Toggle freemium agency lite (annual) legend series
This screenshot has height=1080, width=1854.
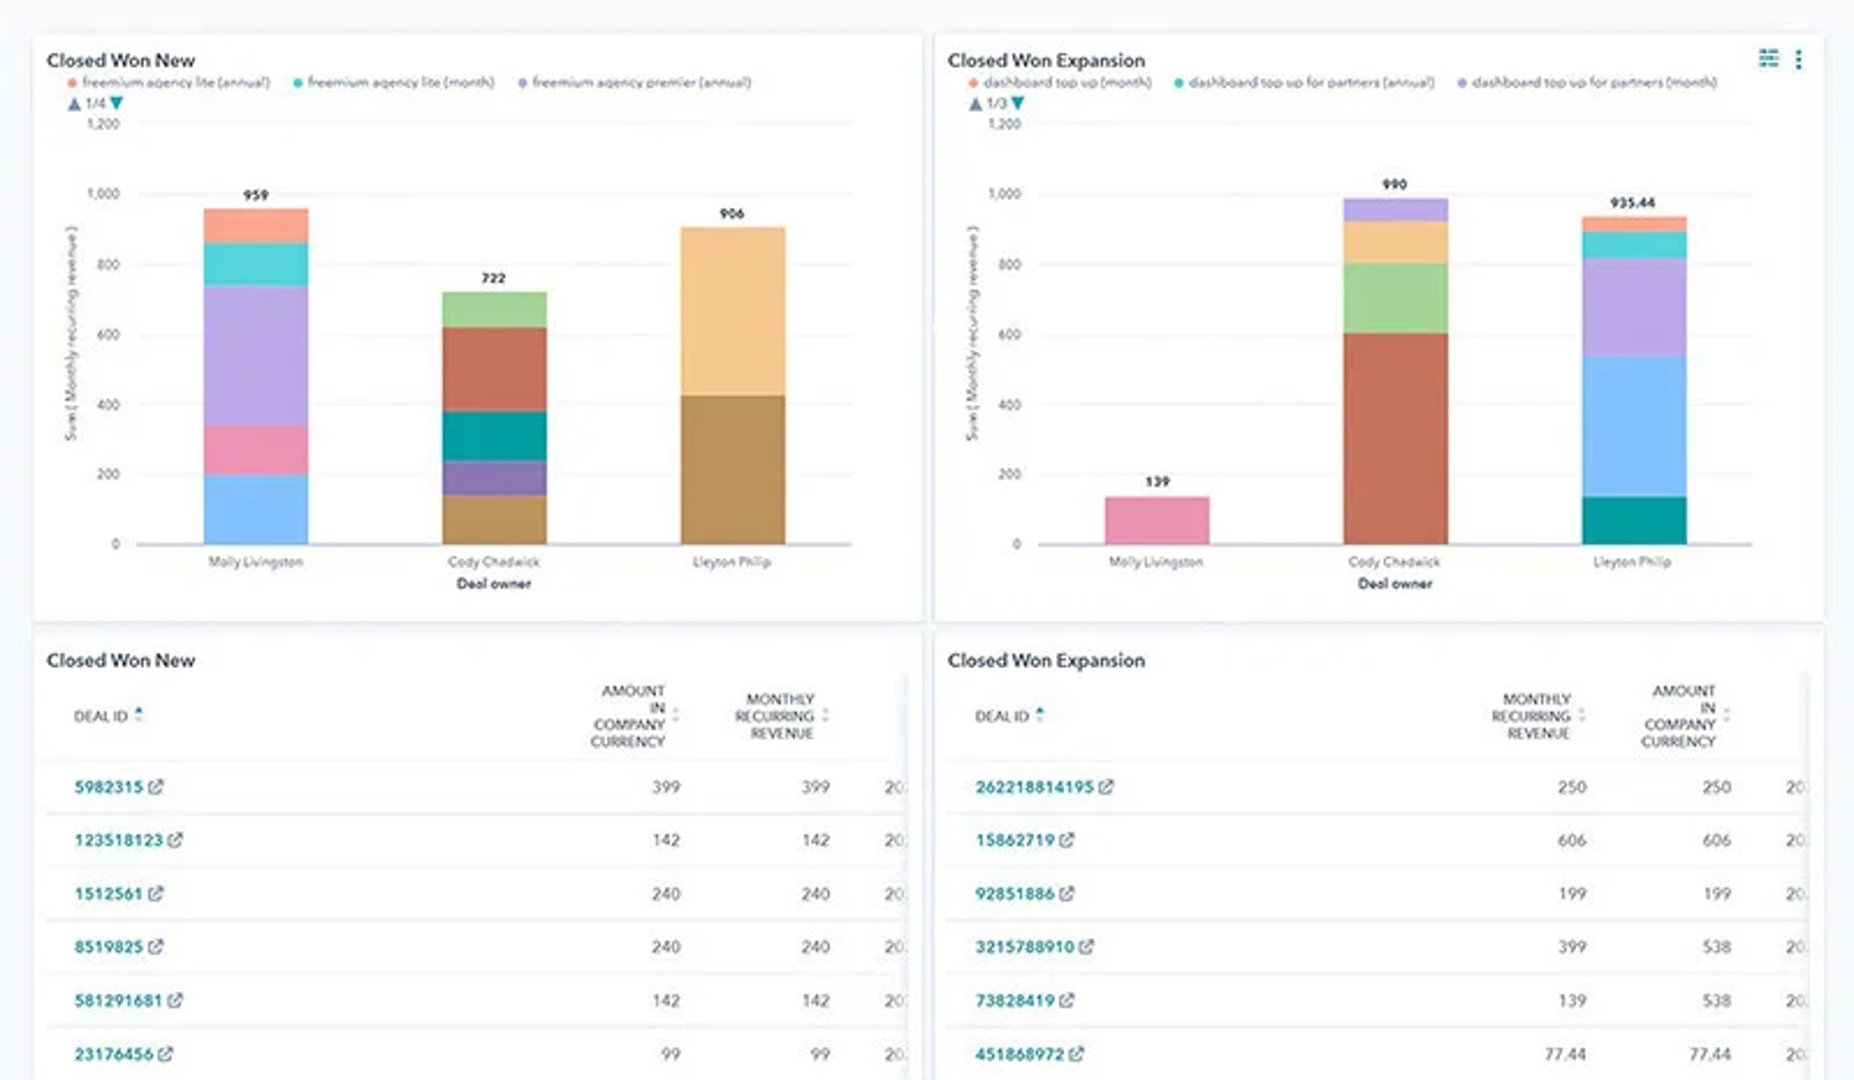[x=169, y=82]
